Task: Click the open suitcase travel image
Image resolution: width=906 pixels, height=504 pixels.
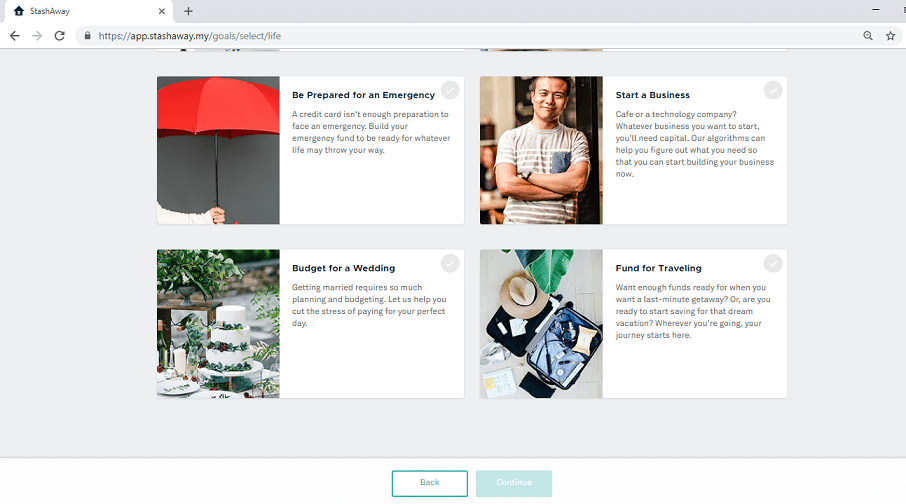Action: [x=541, y=324]
